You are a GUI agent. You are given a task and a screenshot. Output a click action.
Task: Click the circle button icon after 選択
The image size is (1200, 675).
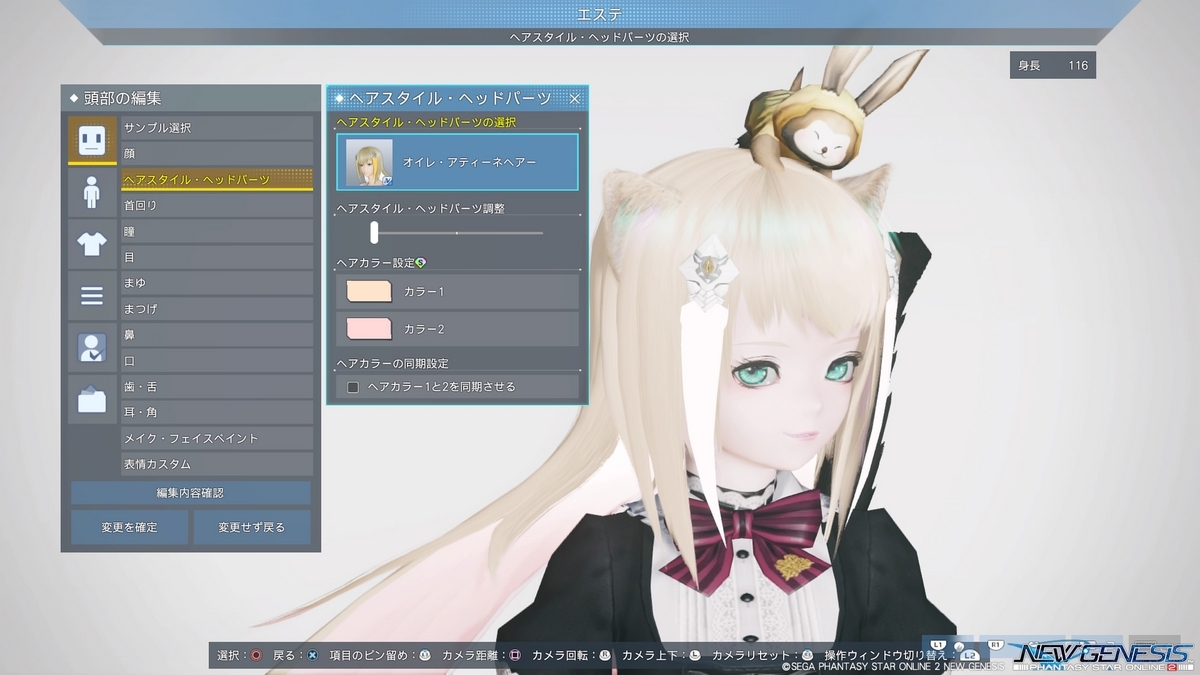257,656
